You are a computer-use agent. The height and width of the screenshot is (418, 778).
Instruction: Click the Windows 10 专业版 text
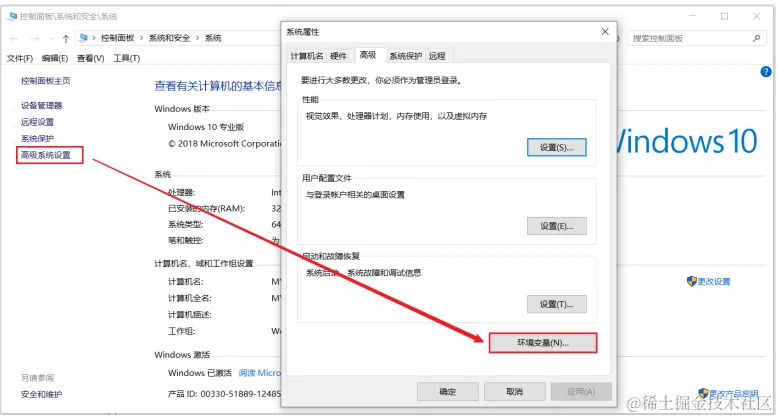pyautogui.click(x=206, y=127)
